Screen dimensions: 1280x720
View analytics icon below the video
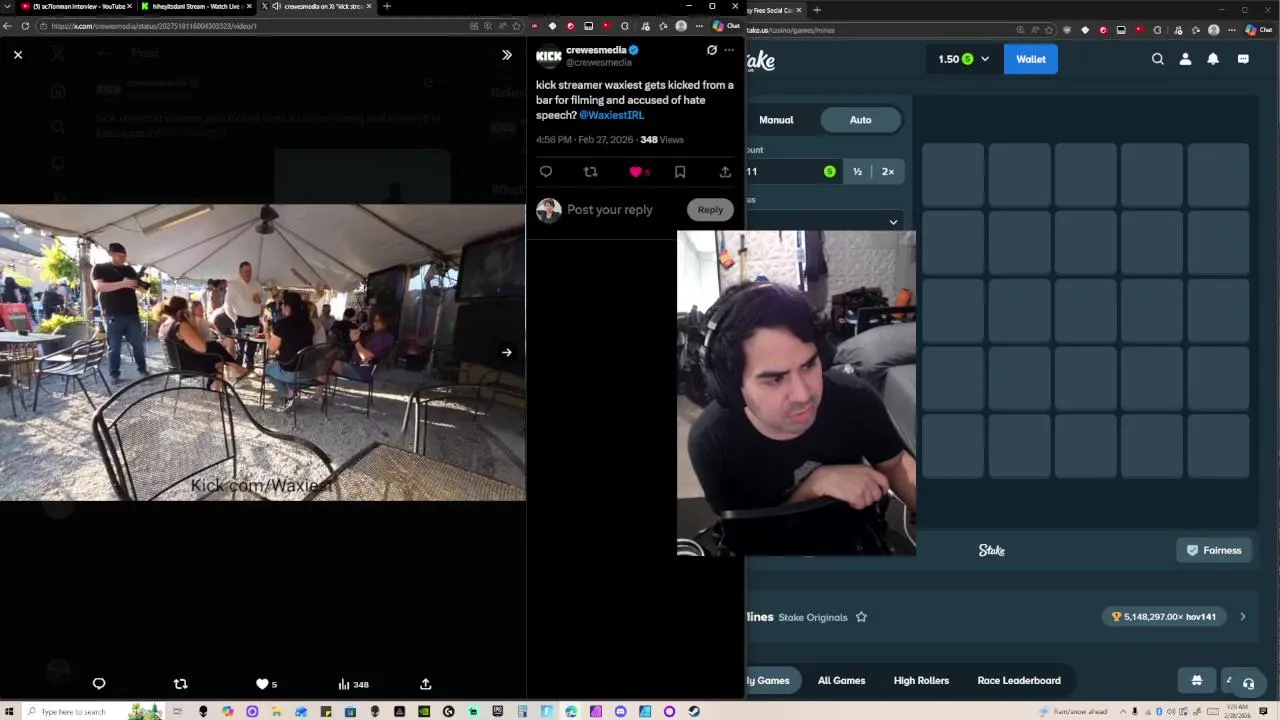[x=344, y=684]
